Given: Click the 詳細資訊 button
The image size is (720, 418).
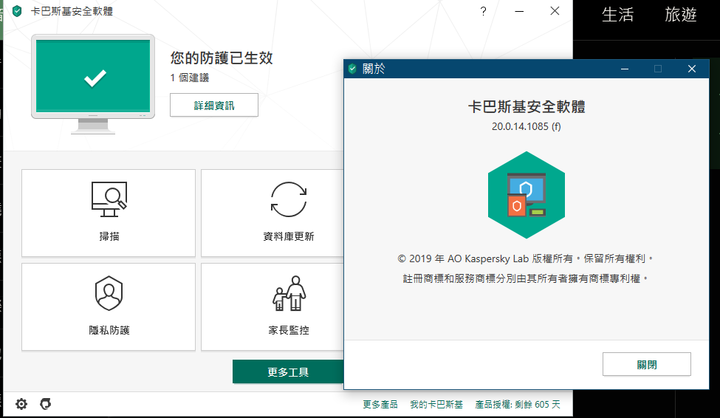Looking at the screenshot, I should click(x=214, y=105).
